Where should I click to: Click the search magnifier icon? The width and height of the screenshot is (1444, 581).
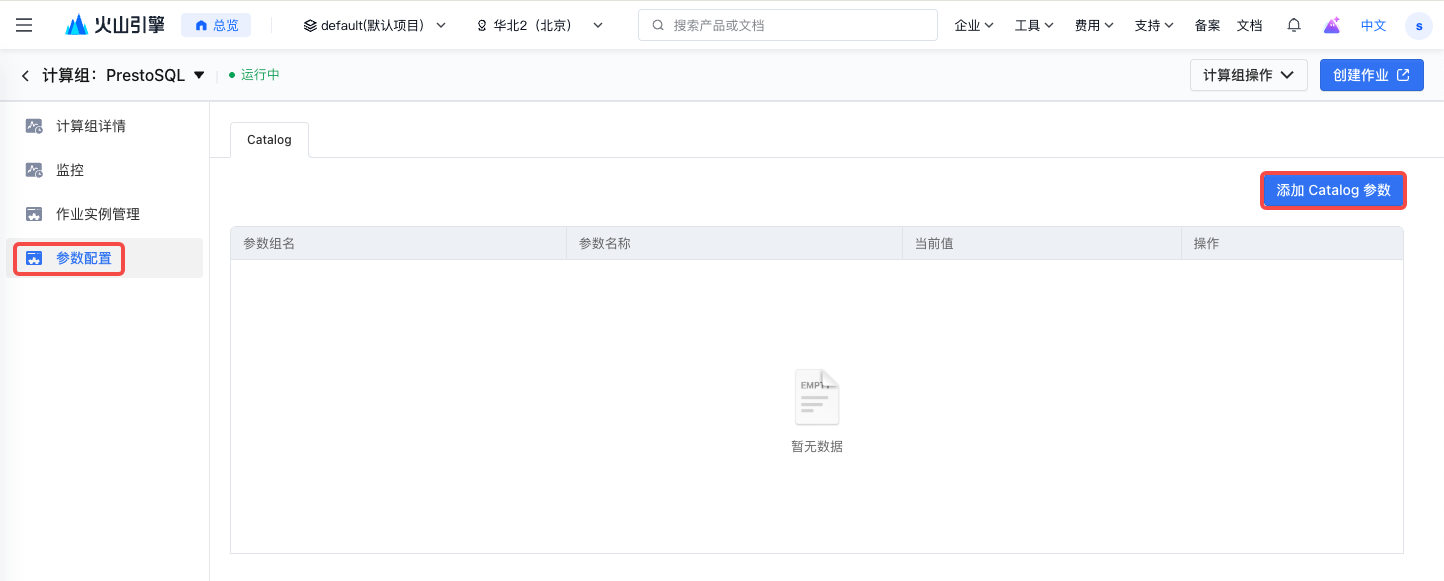point(658,25)
